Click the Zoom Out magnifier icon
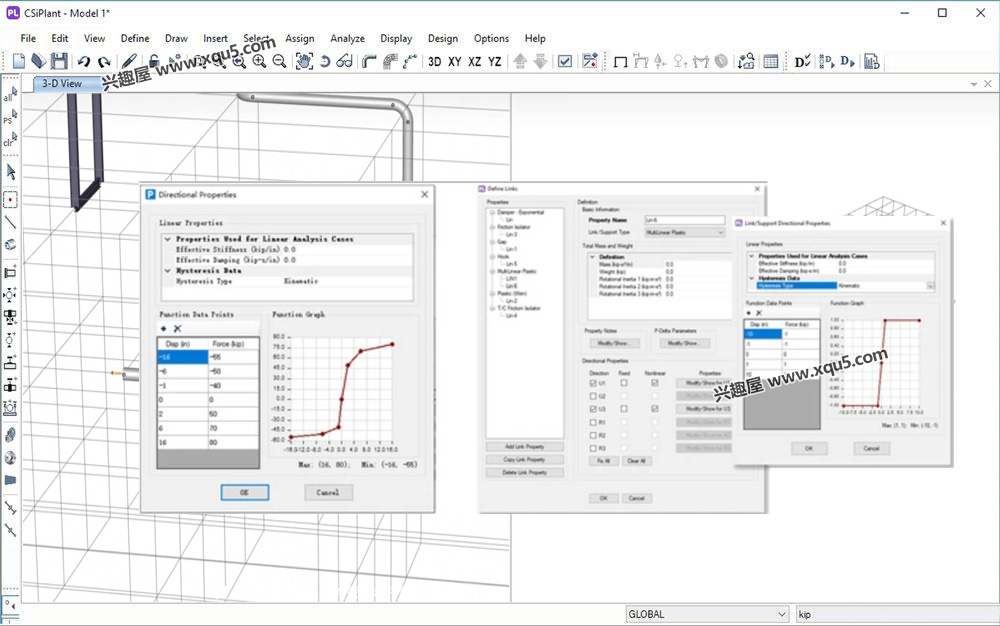1000x626 pixels. click(x=279, y=61)
